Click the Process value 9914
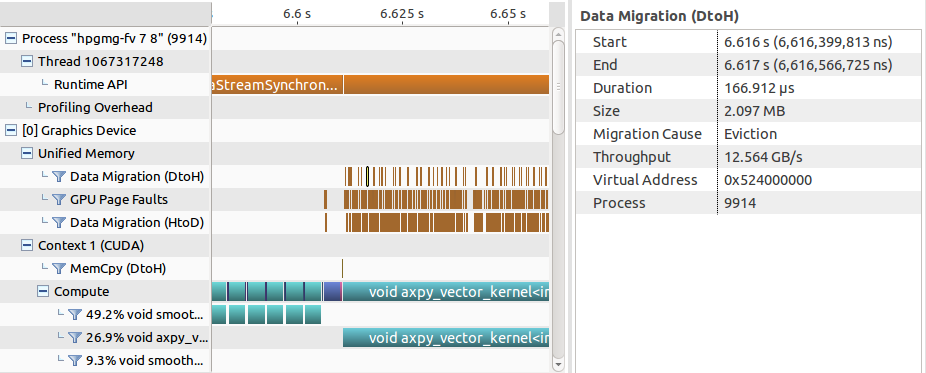This screenshot has height=373, width=926. 740,203
